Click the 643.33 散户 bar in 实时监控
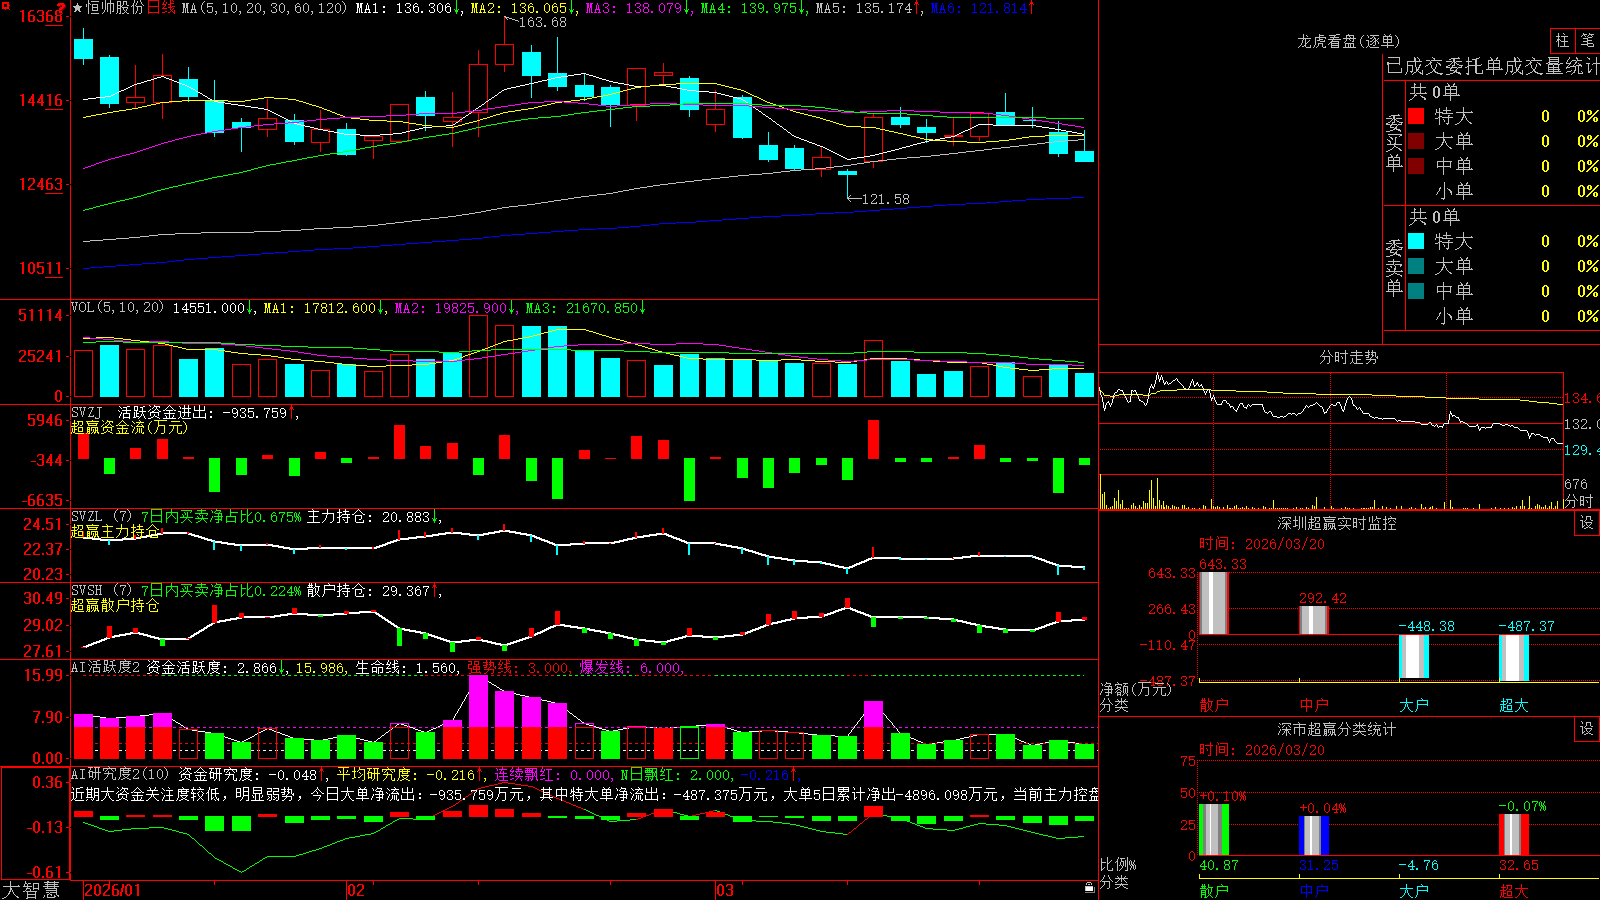This screenshot has width=1600, height=900. coord(1213,603)
